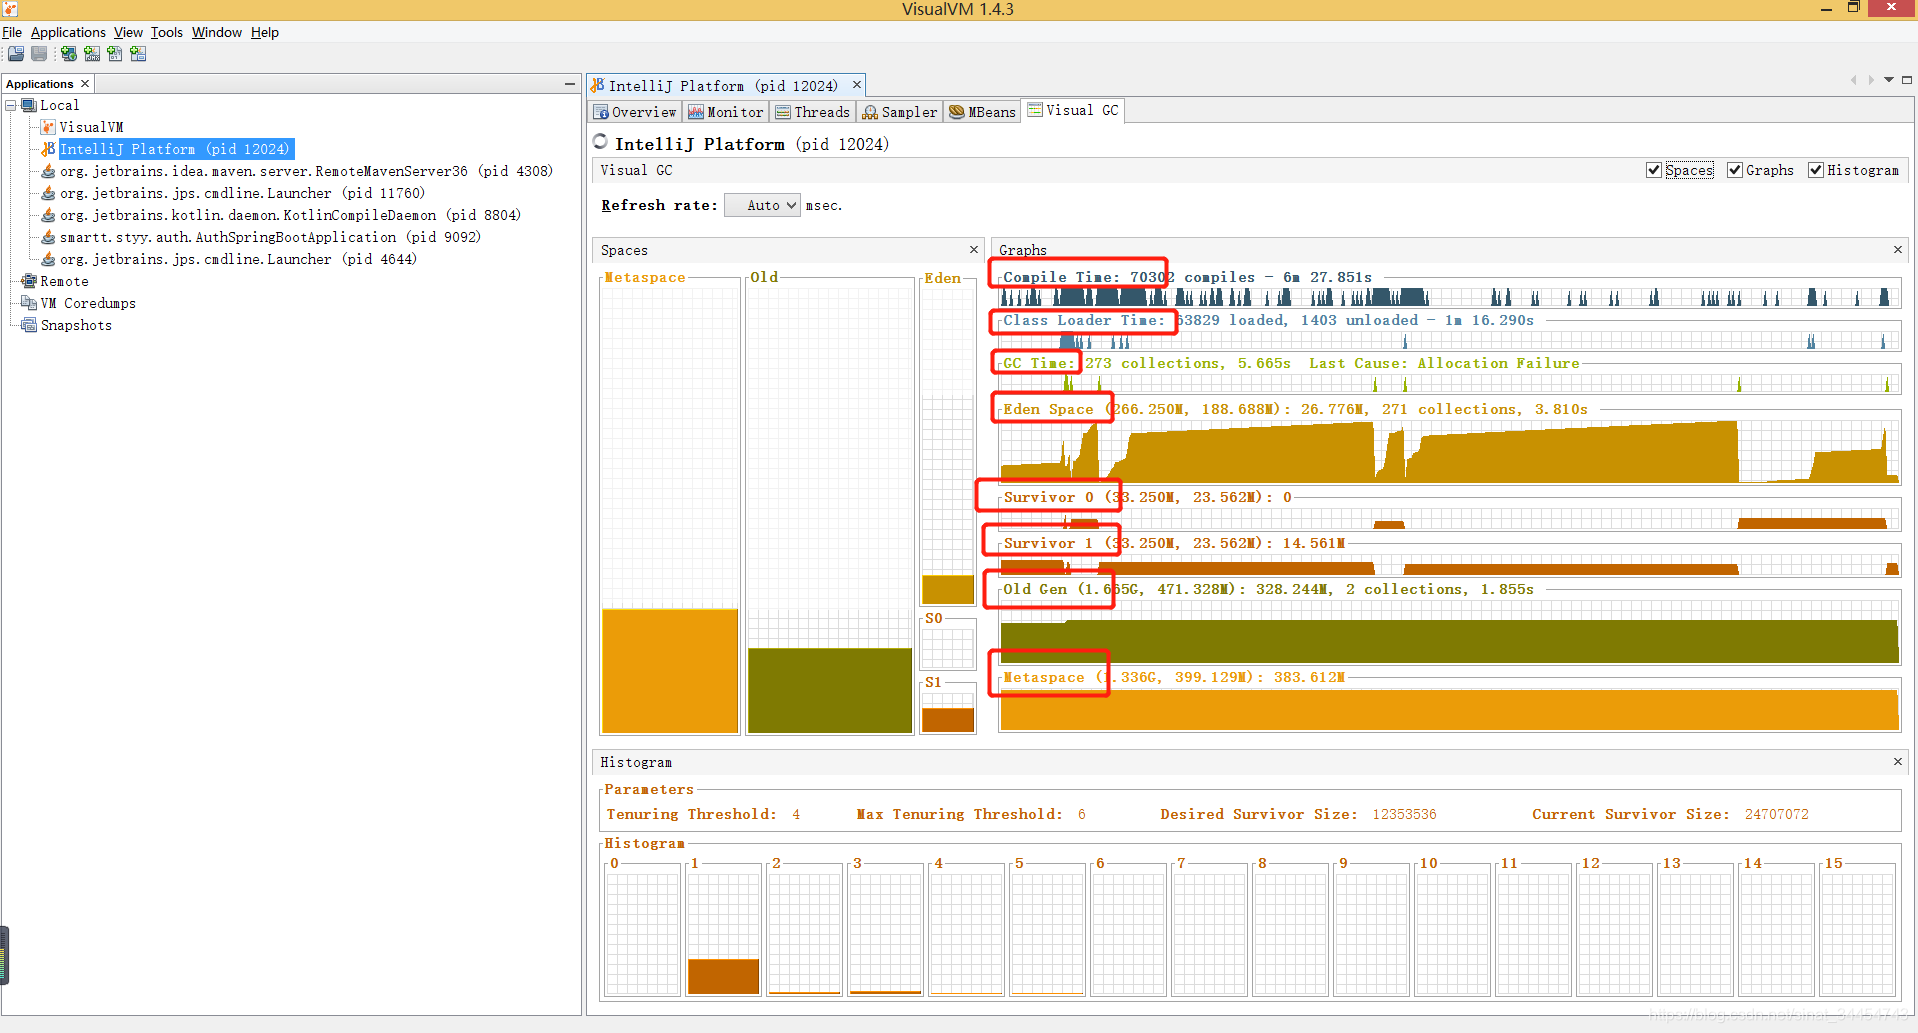Close the Graphs panel with its X
This screenshot has width=1918, height=1033.
(x=1896, y=250)
